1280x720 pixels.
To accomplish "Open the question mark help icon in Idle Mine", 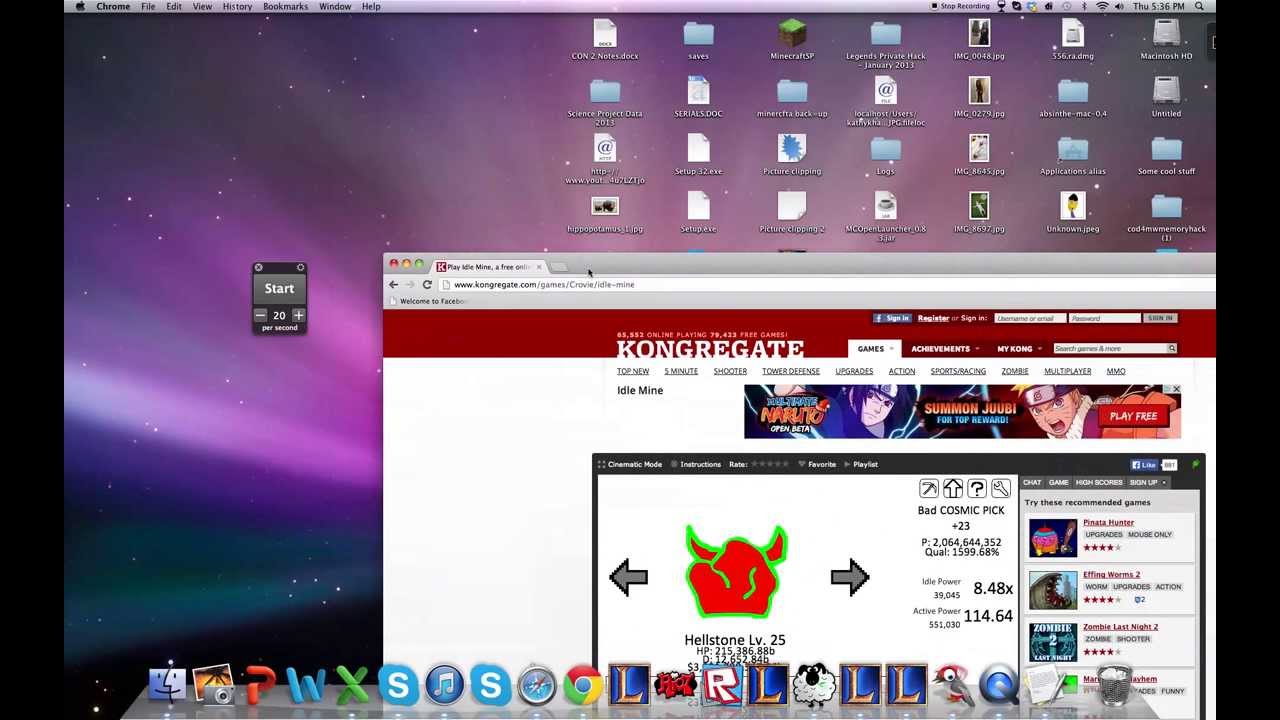I will click(x=976, y=488).
